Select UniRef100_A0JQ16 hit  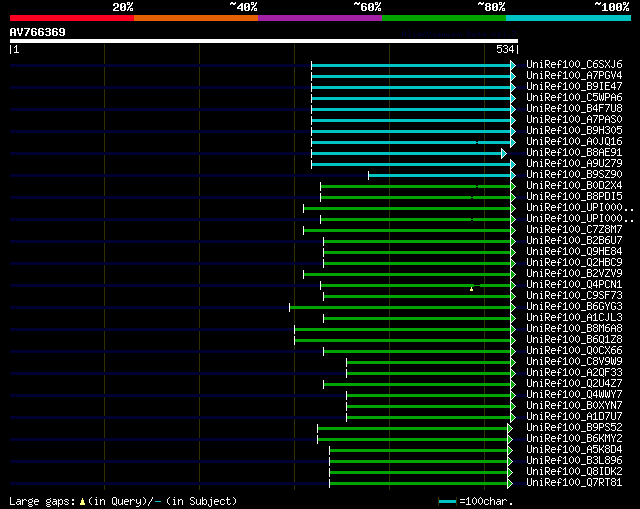click(574, 142)
